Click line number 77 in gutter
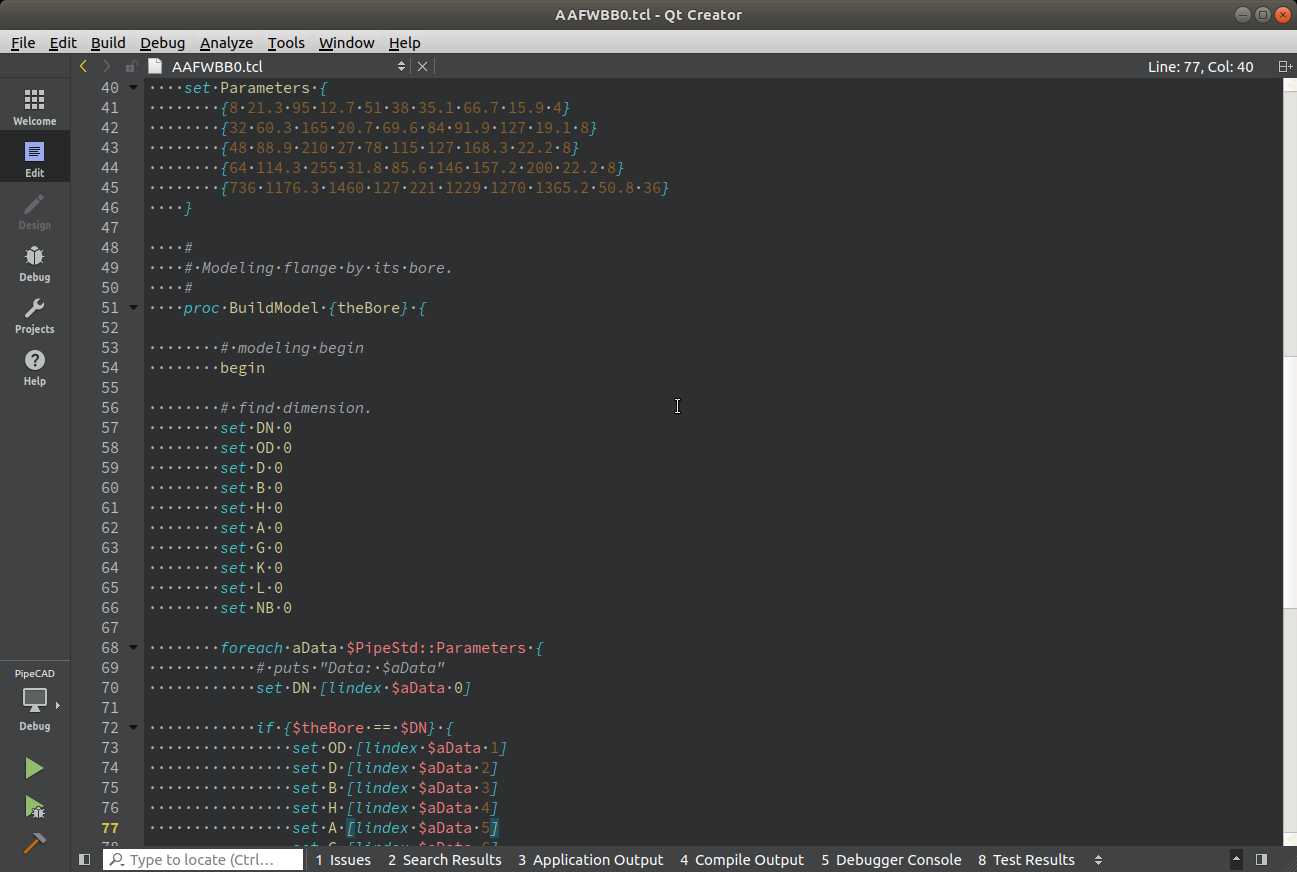The image size is (1297, 872). pyautogui.click(x=109, y=827)
